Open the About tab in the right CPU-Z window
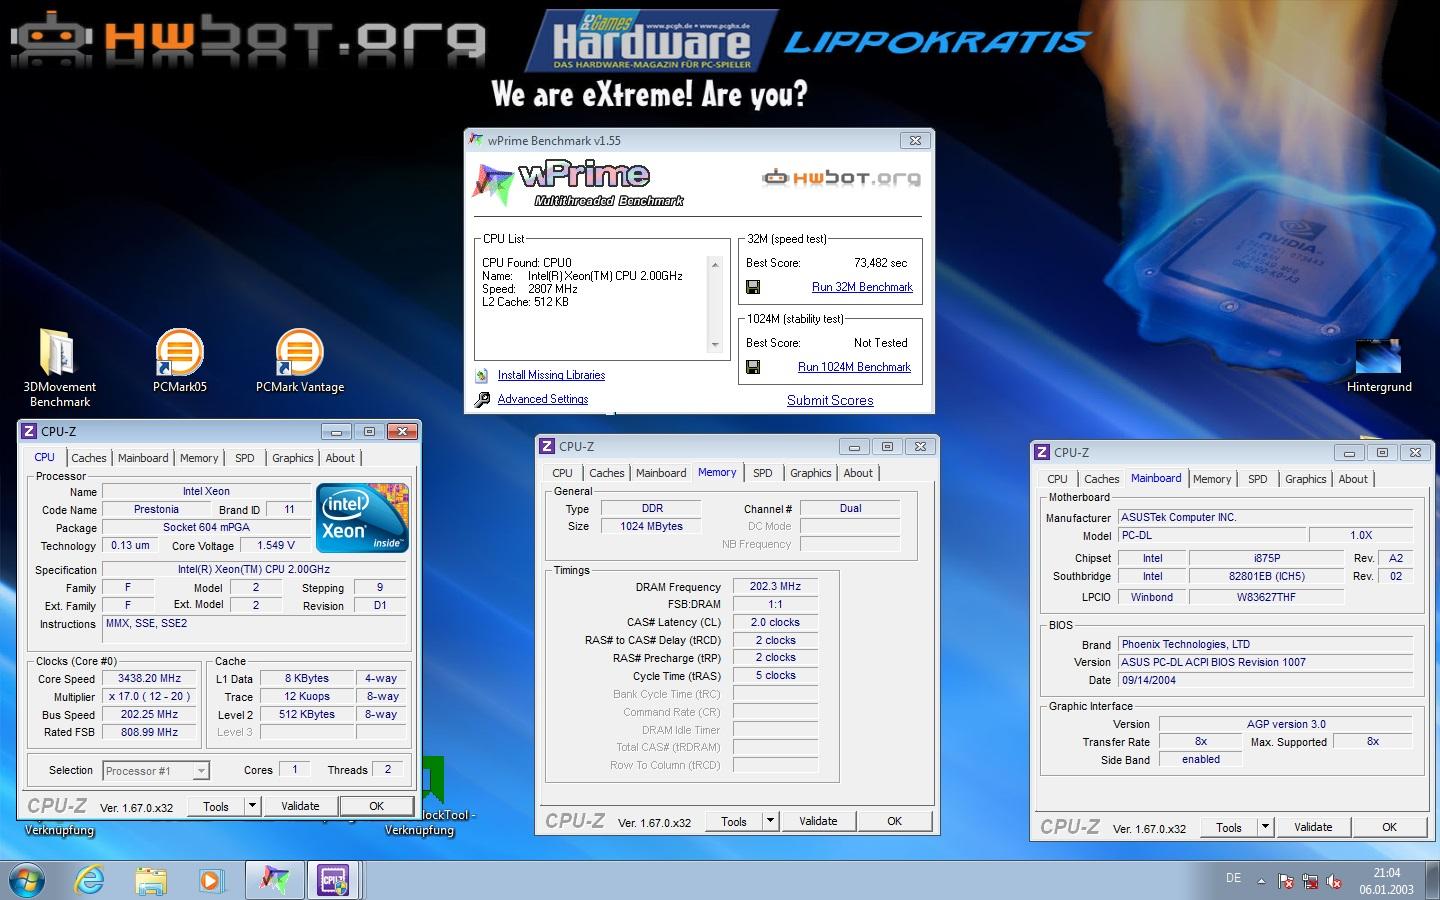 (x=1353, y=479)
